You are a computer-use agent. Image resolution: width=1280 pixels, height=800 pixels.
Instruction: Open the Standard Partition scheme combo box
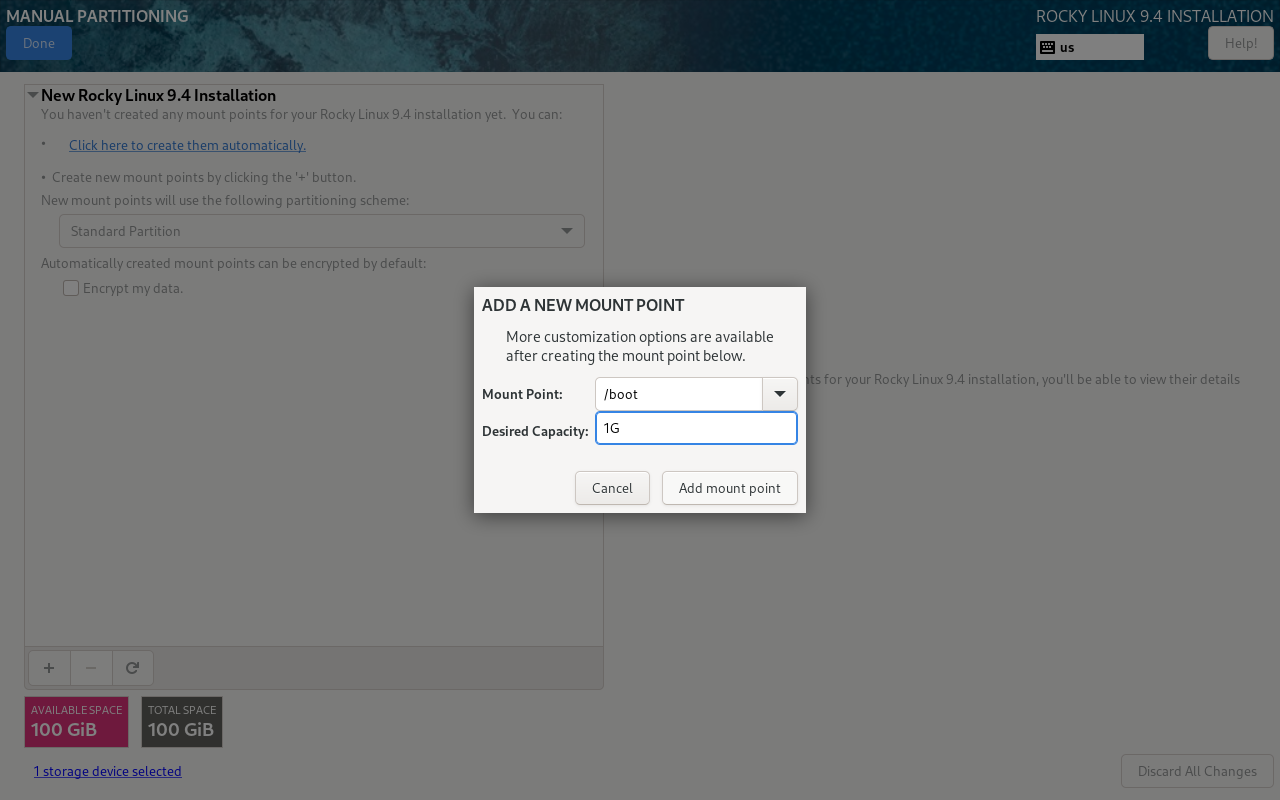click(x=322, y=231)
